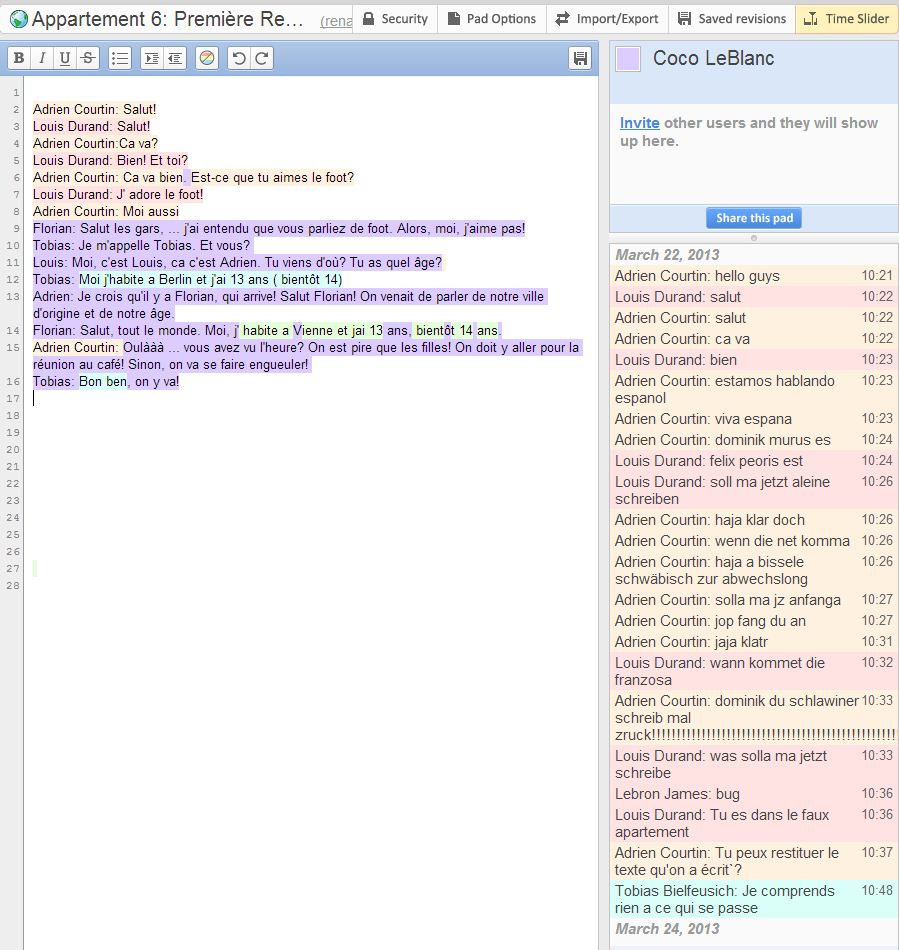Redo the last undone edit
Screen dimensions: 899x950
261,59
